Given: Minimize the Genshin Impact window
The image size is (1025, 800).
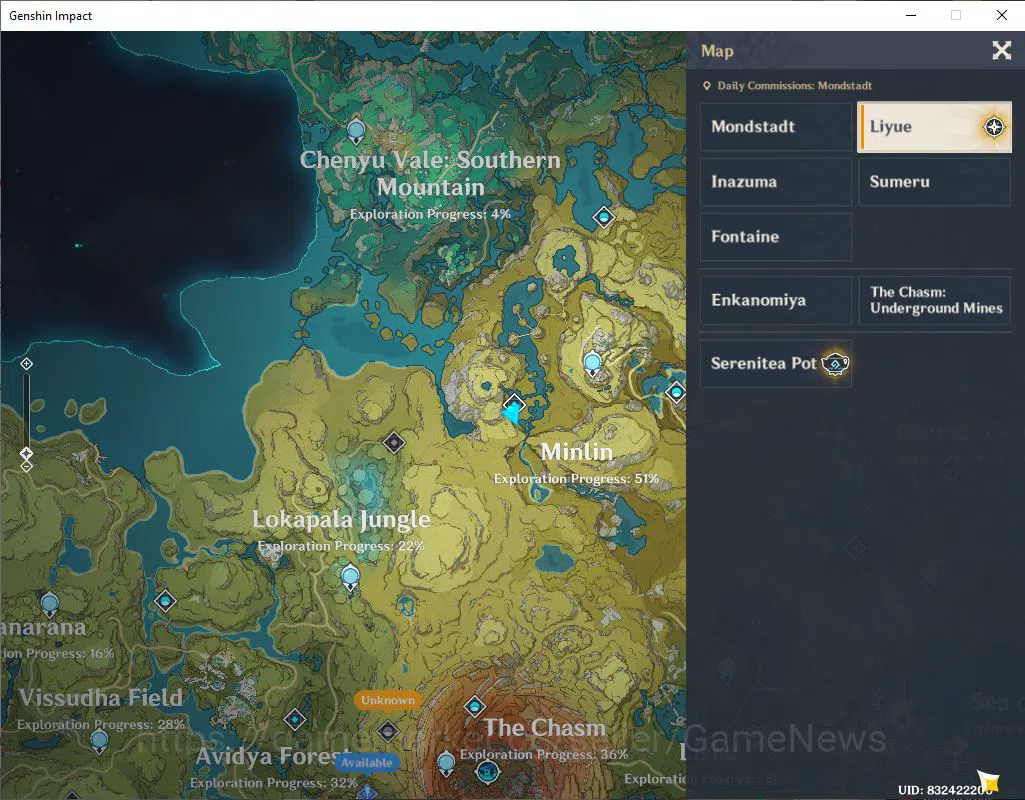Looking at the screenshot, I should coord(911,15).
